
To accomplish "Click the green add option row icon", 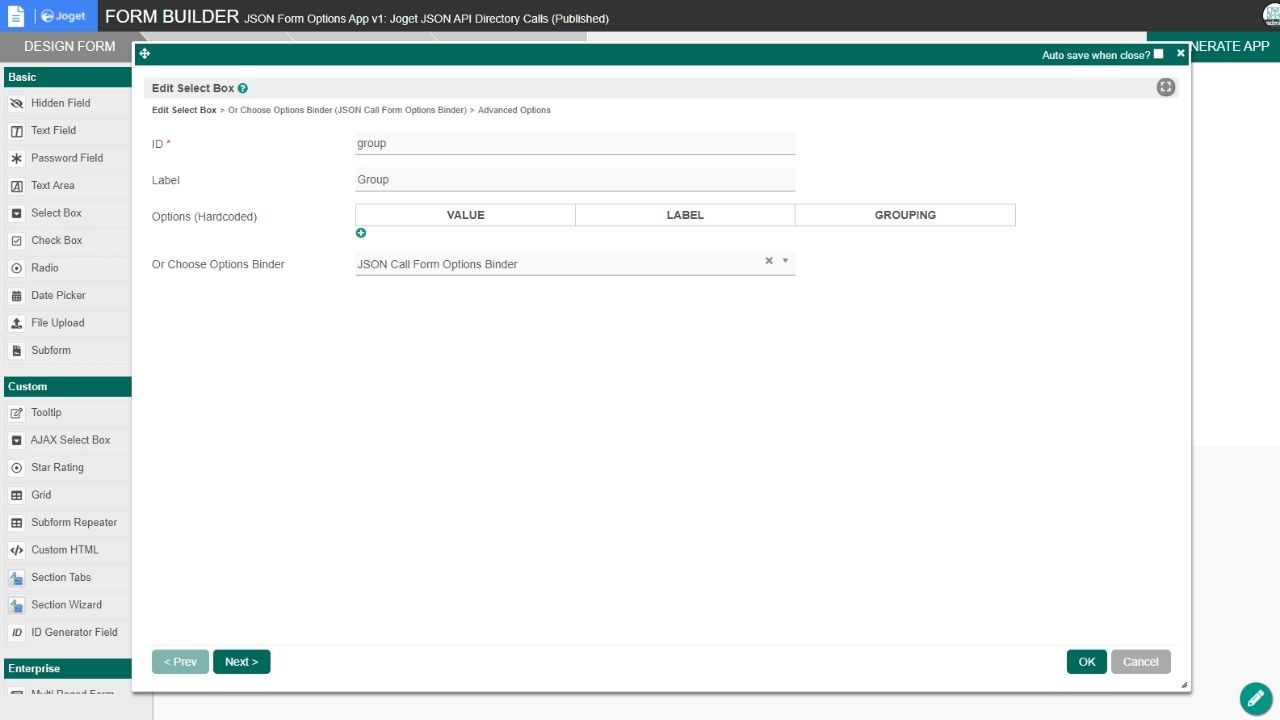I will point(361,233).
